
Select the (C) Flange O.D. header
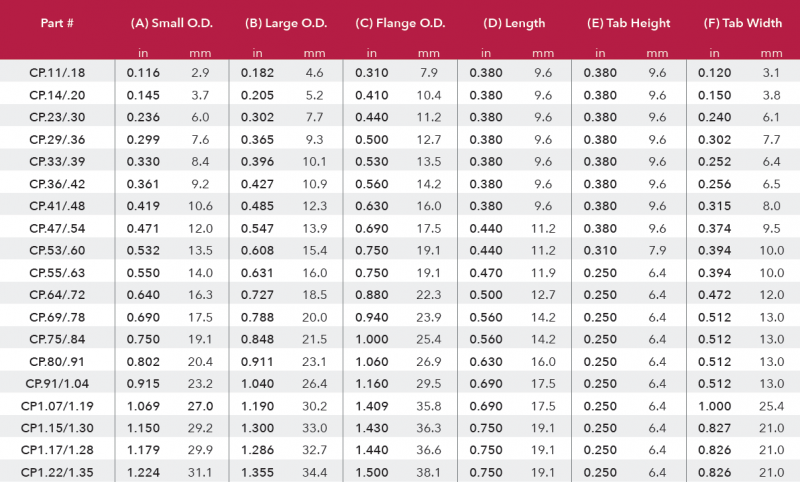click(400, 23)
